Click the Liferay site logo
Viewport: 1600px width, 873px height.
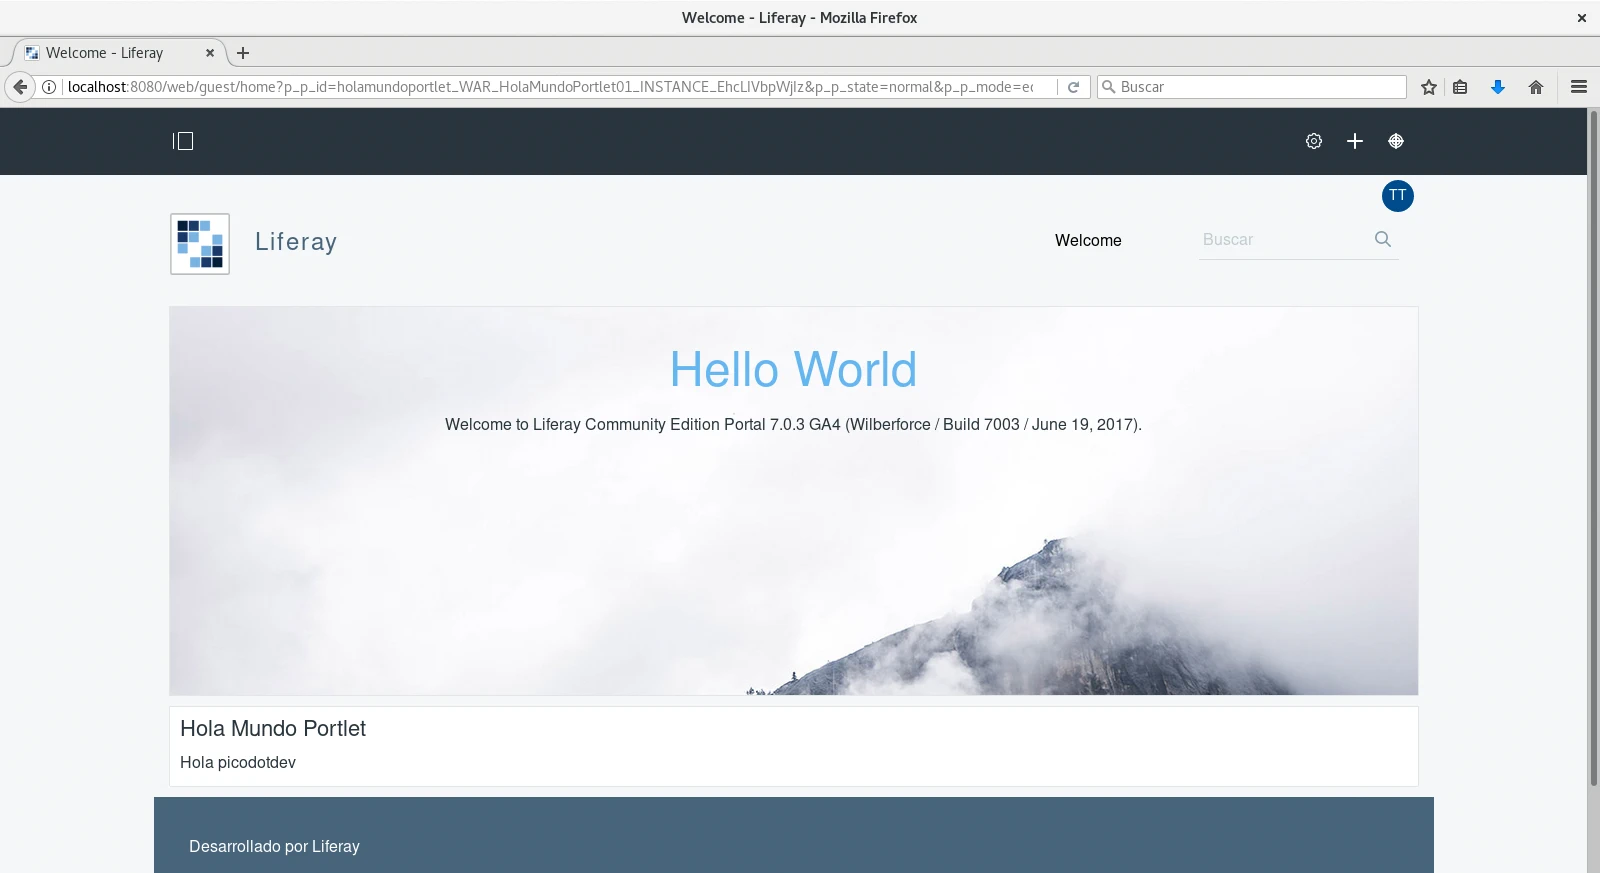click(x=200, y=243)
